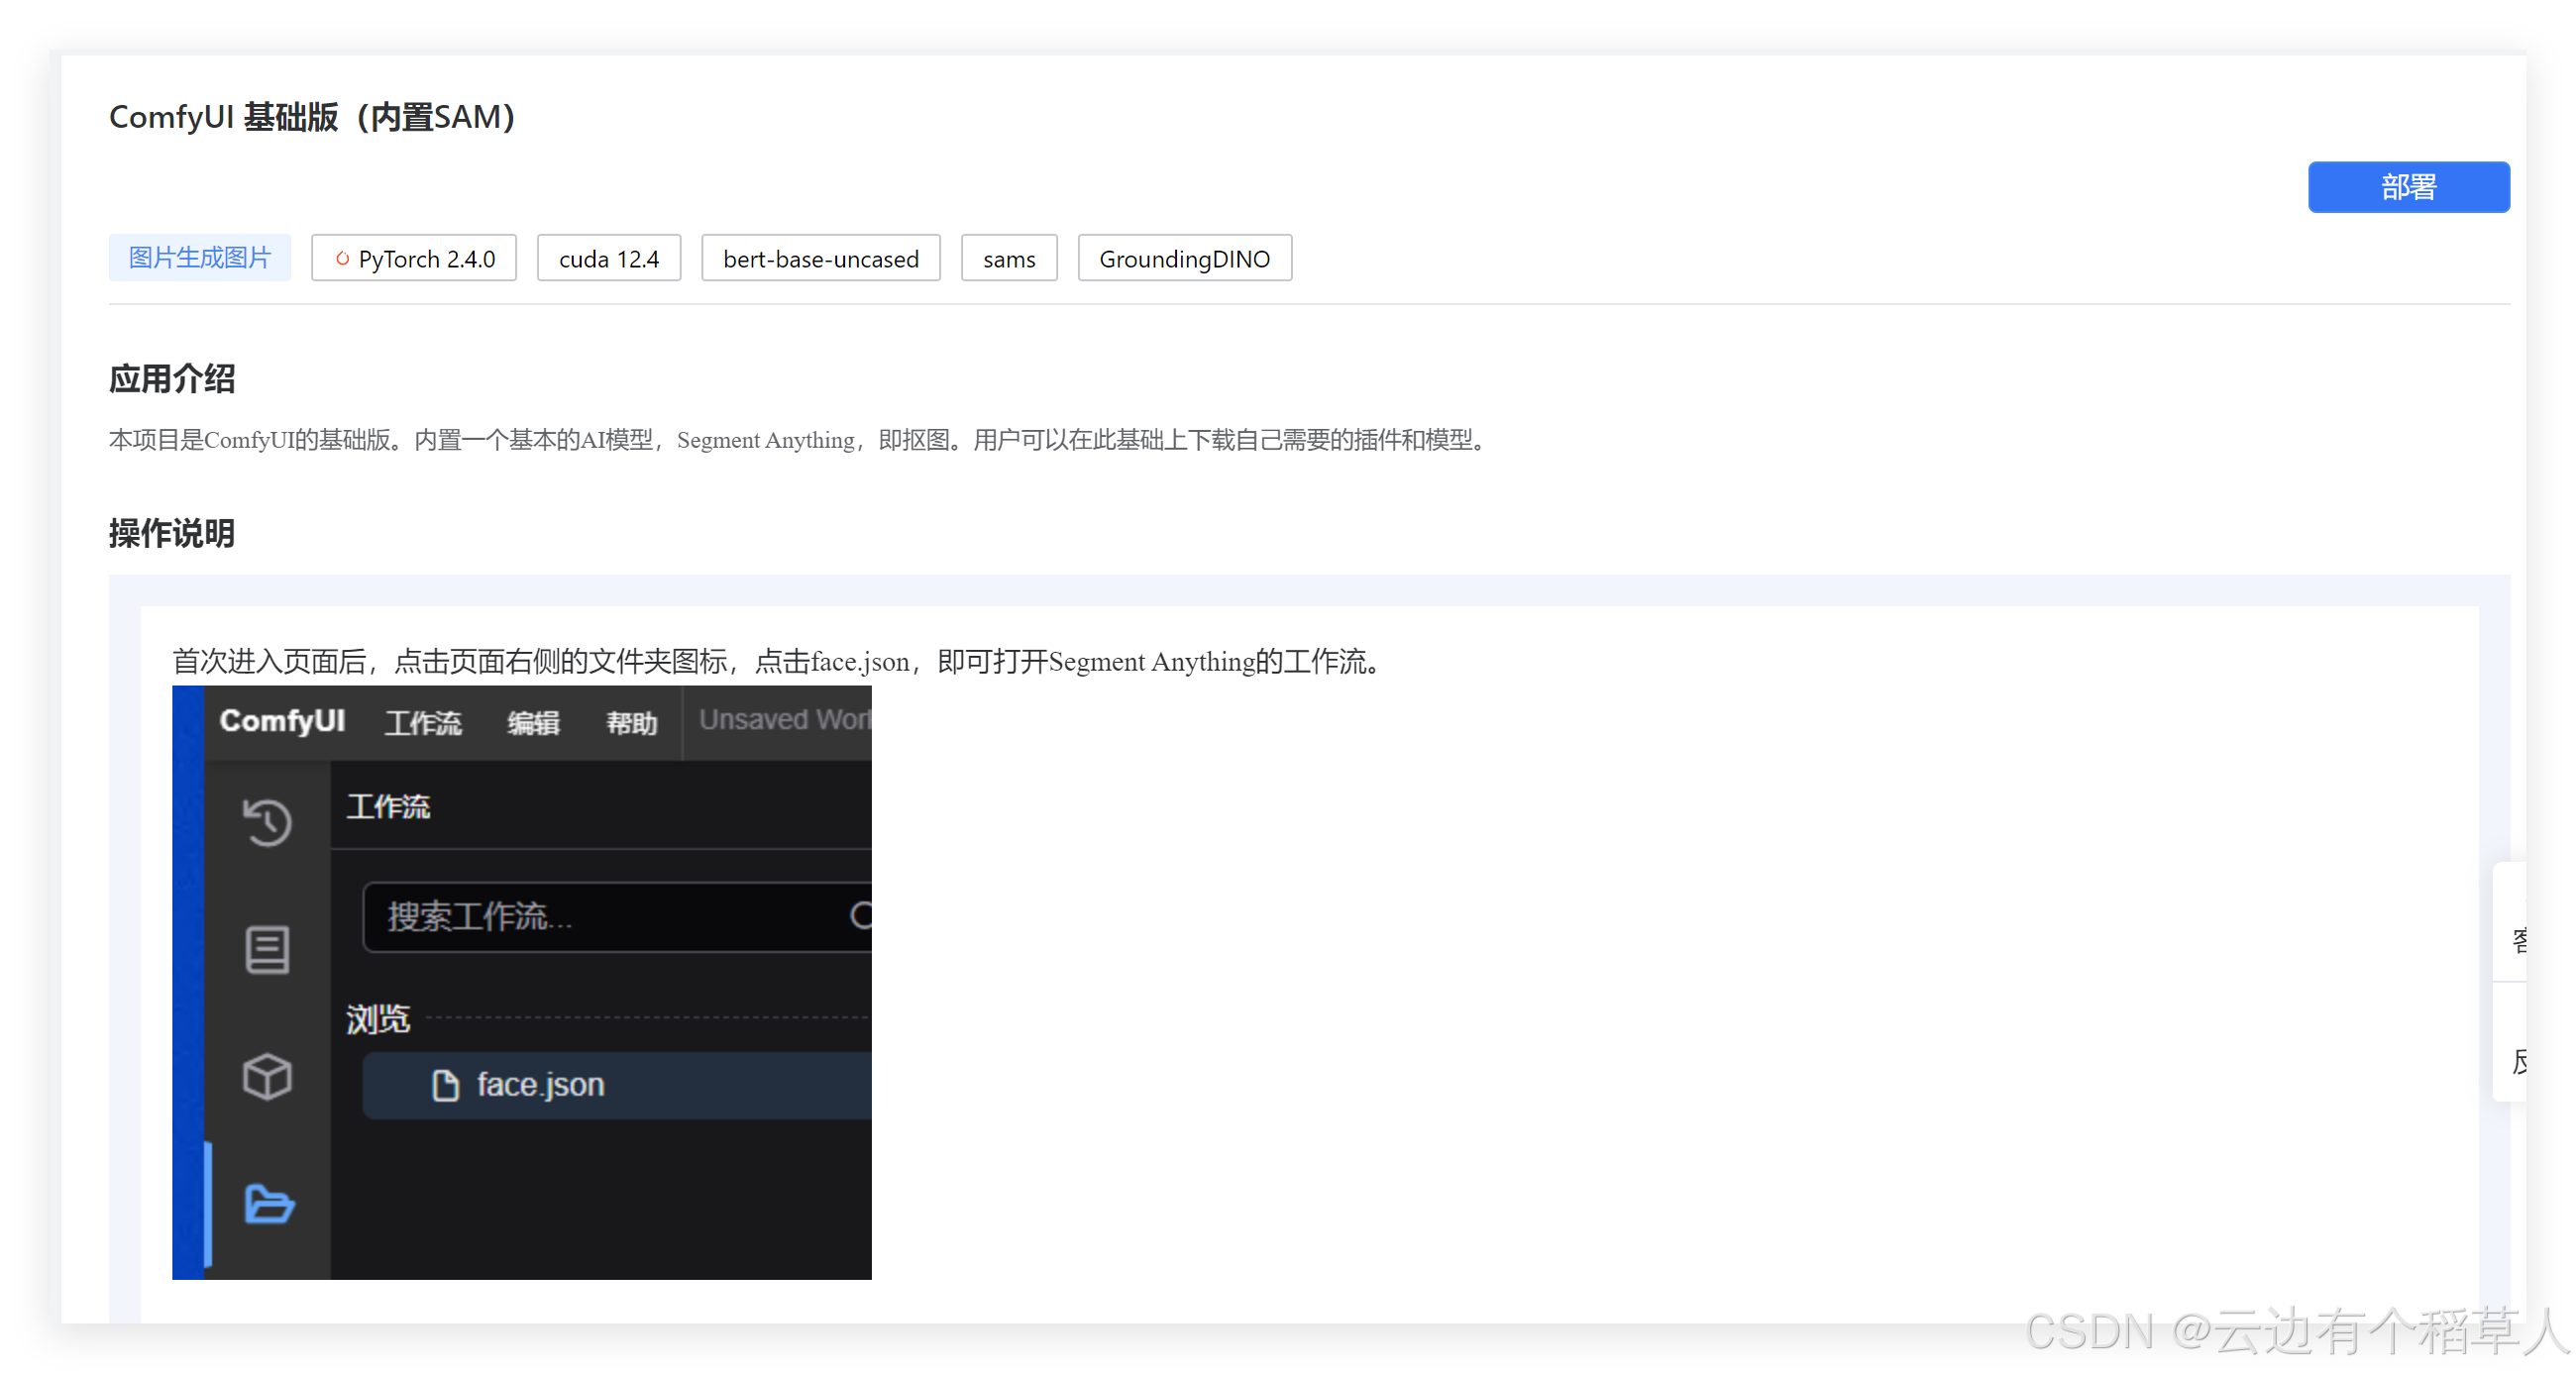This screenshot has width=2576, height=1373.
Task: Open the 帮助 menu in ComfyUI
Action: (x=631, y=722)
